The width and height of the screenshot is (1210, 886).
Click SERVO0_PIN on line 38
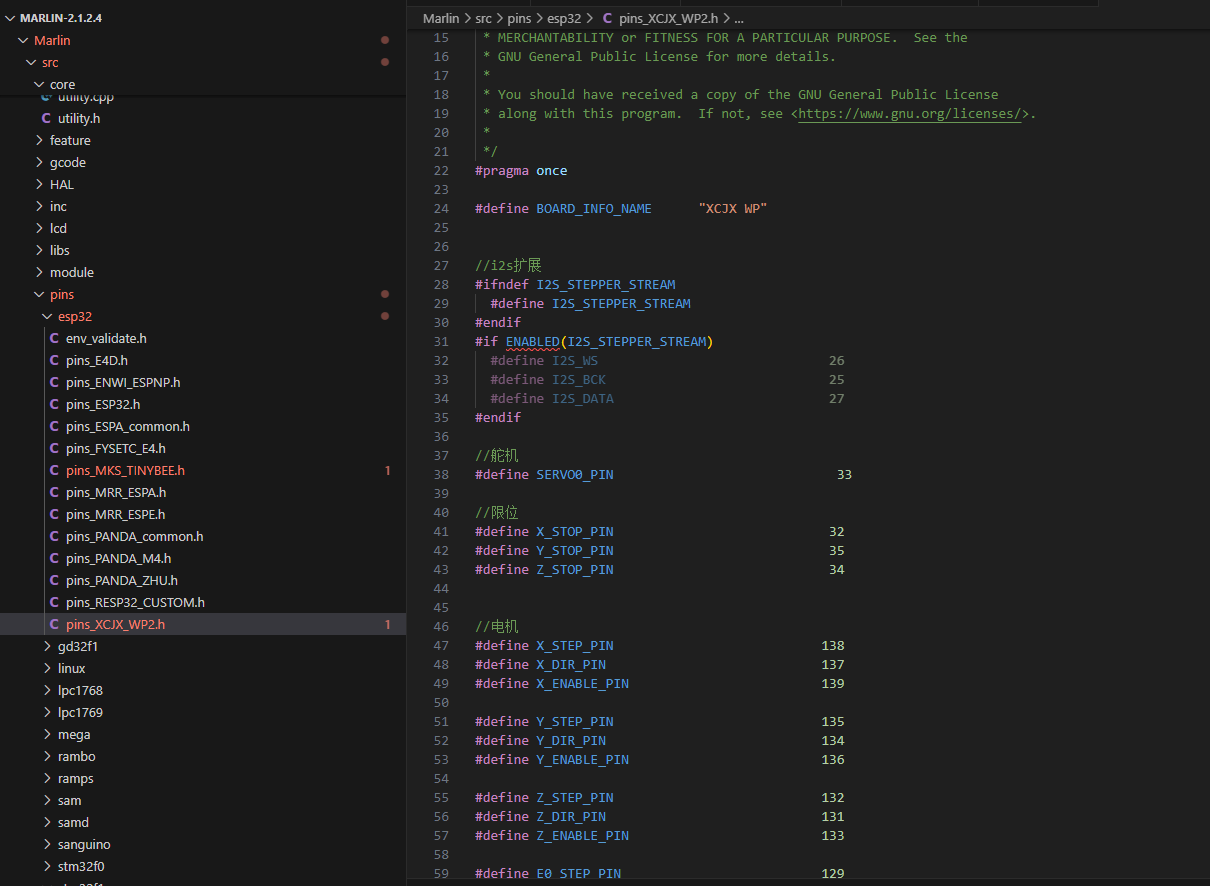575,474
